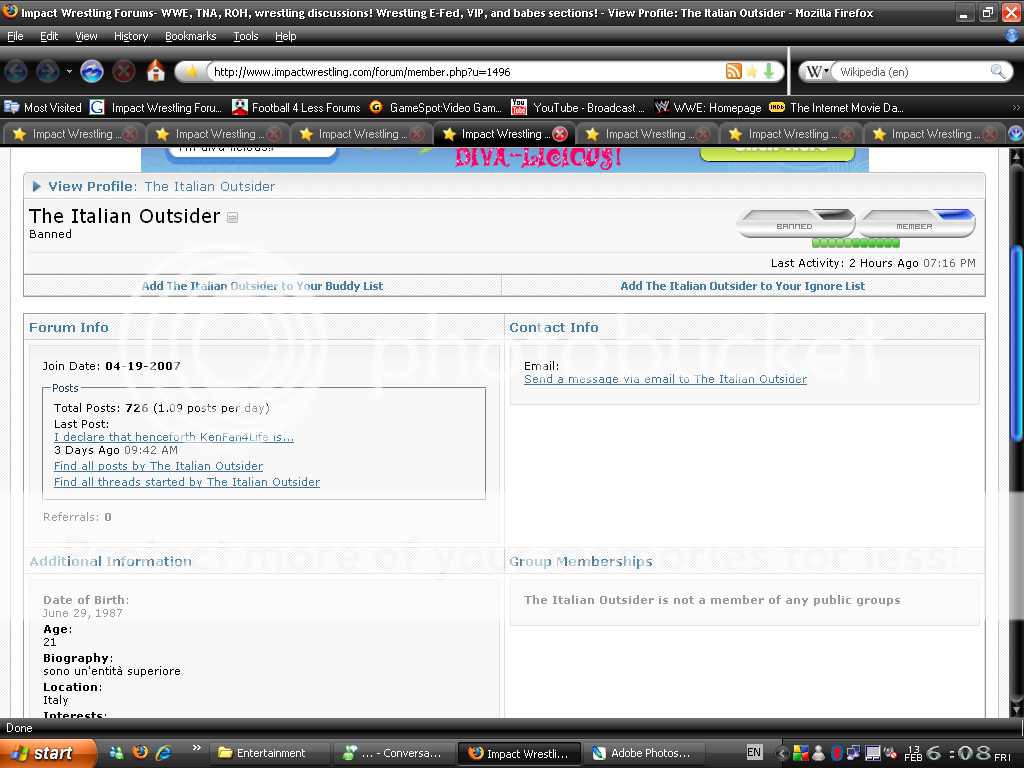
Task: Launch Internet Explorer from quick launch
Action: (x=163, y=752)
